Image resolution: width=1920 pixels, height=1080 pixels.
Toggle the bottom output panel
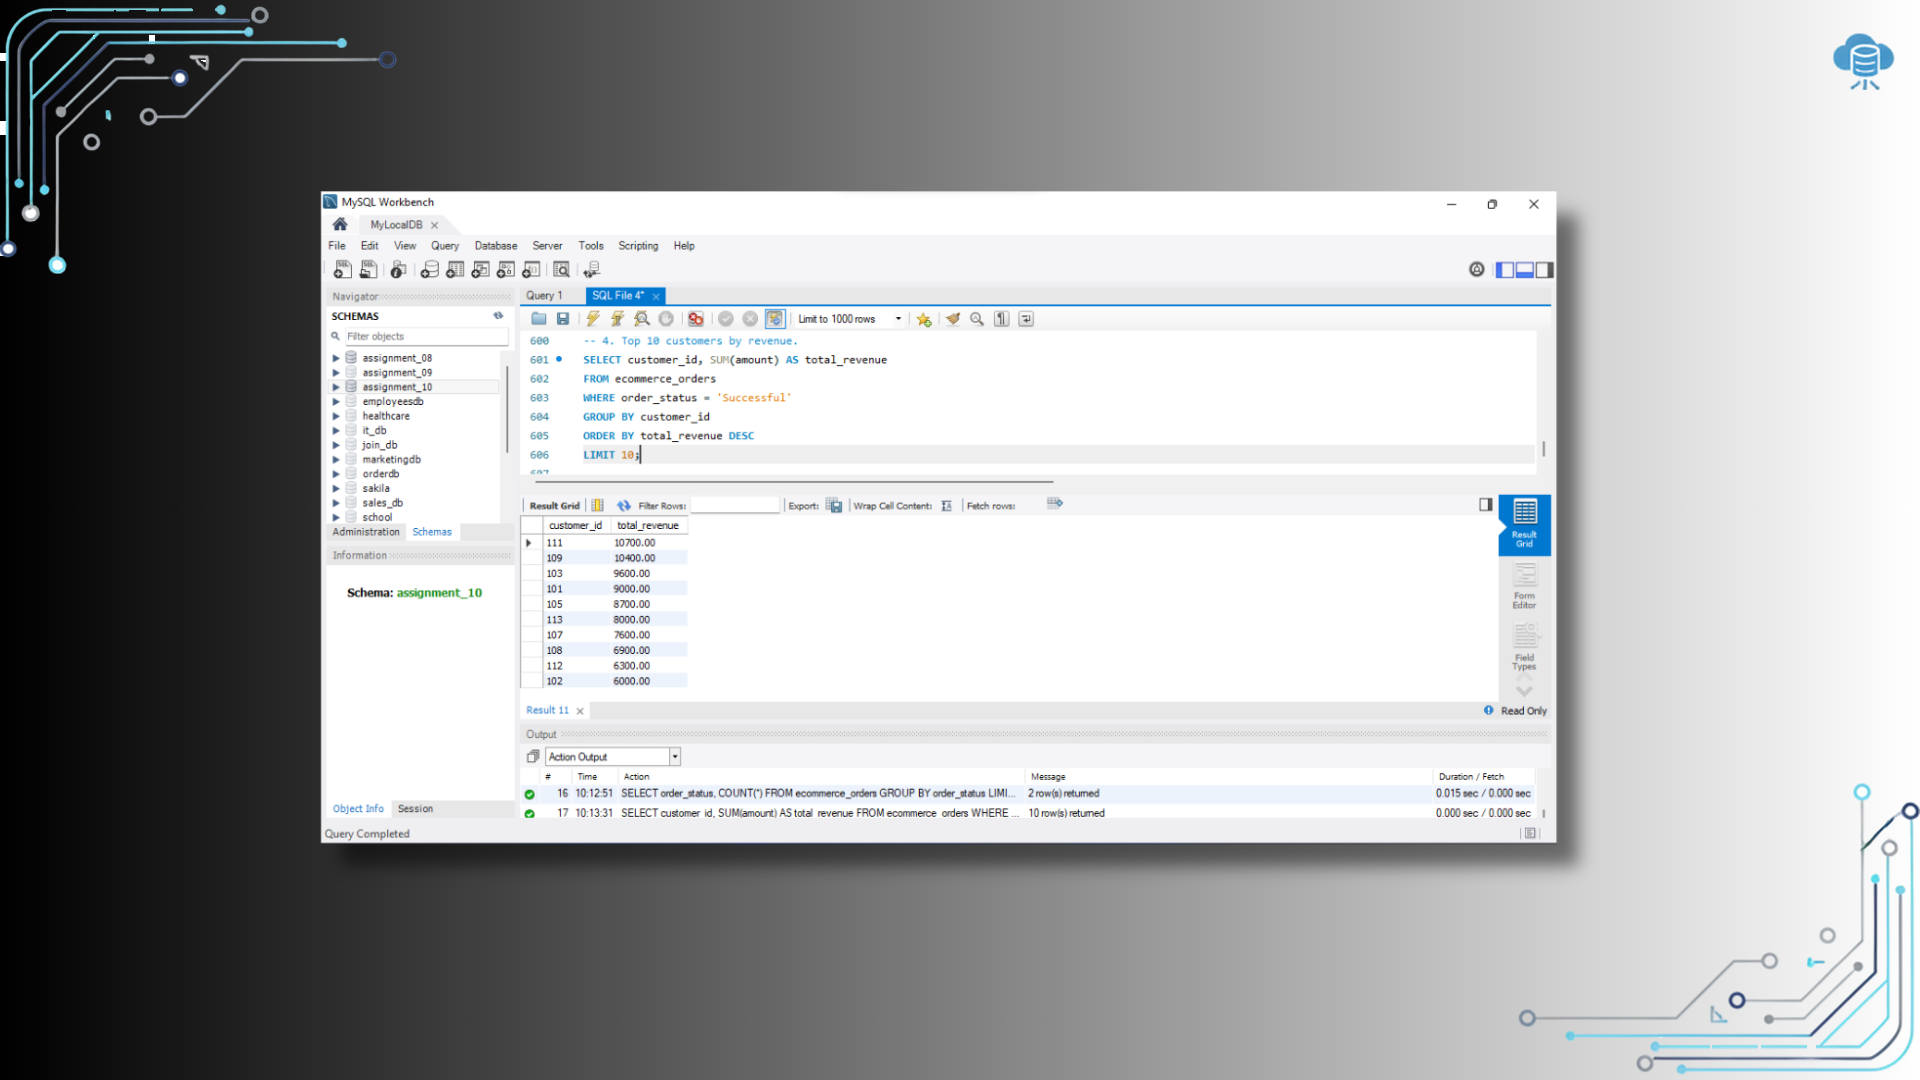1525,270
